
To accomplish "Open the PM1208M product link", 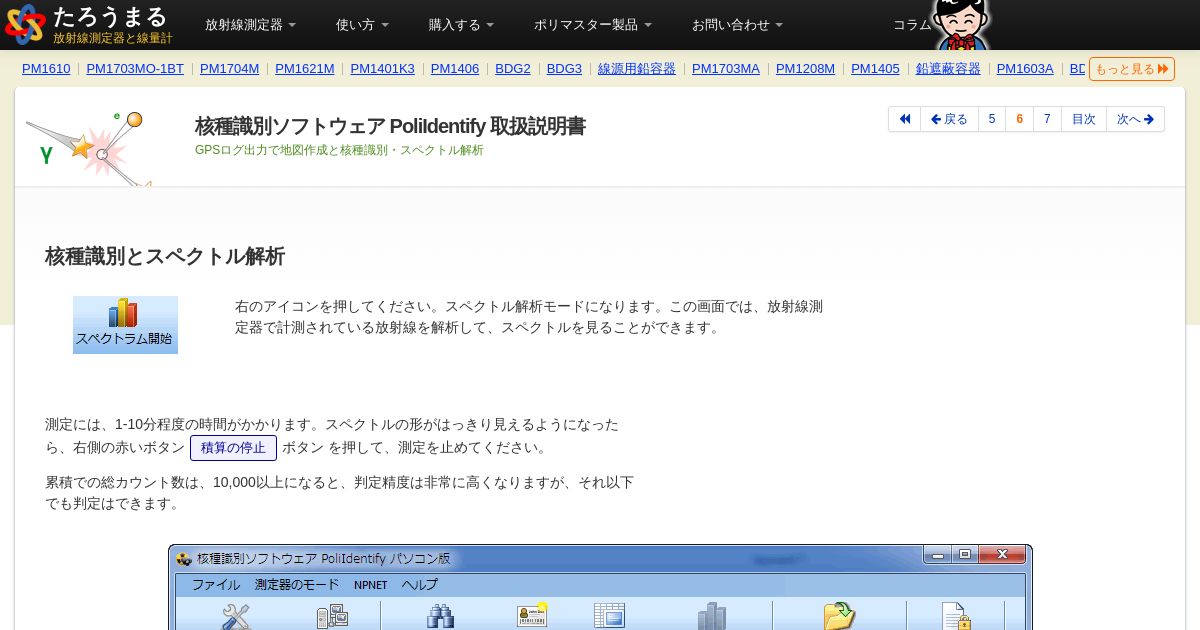I will click(x=805, y=69).
